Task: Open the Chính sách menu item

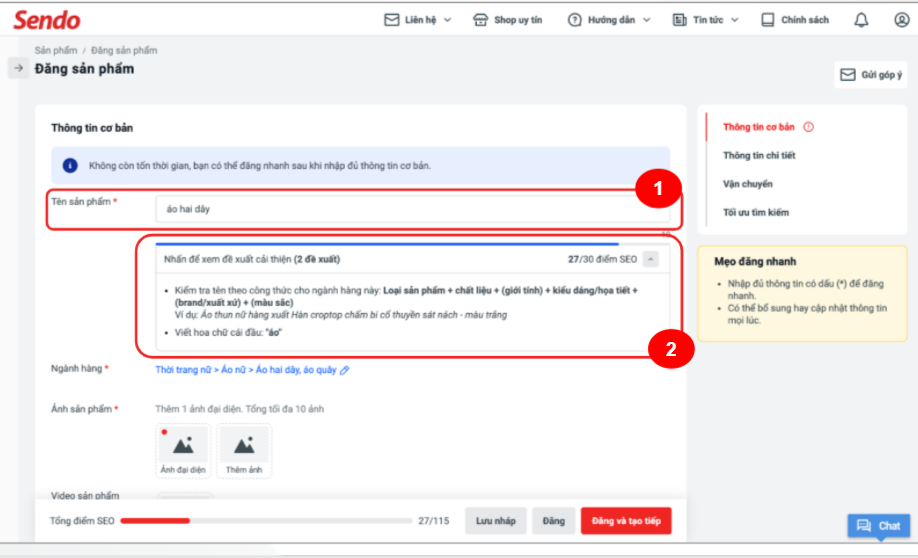Action: tap(795, 20)
